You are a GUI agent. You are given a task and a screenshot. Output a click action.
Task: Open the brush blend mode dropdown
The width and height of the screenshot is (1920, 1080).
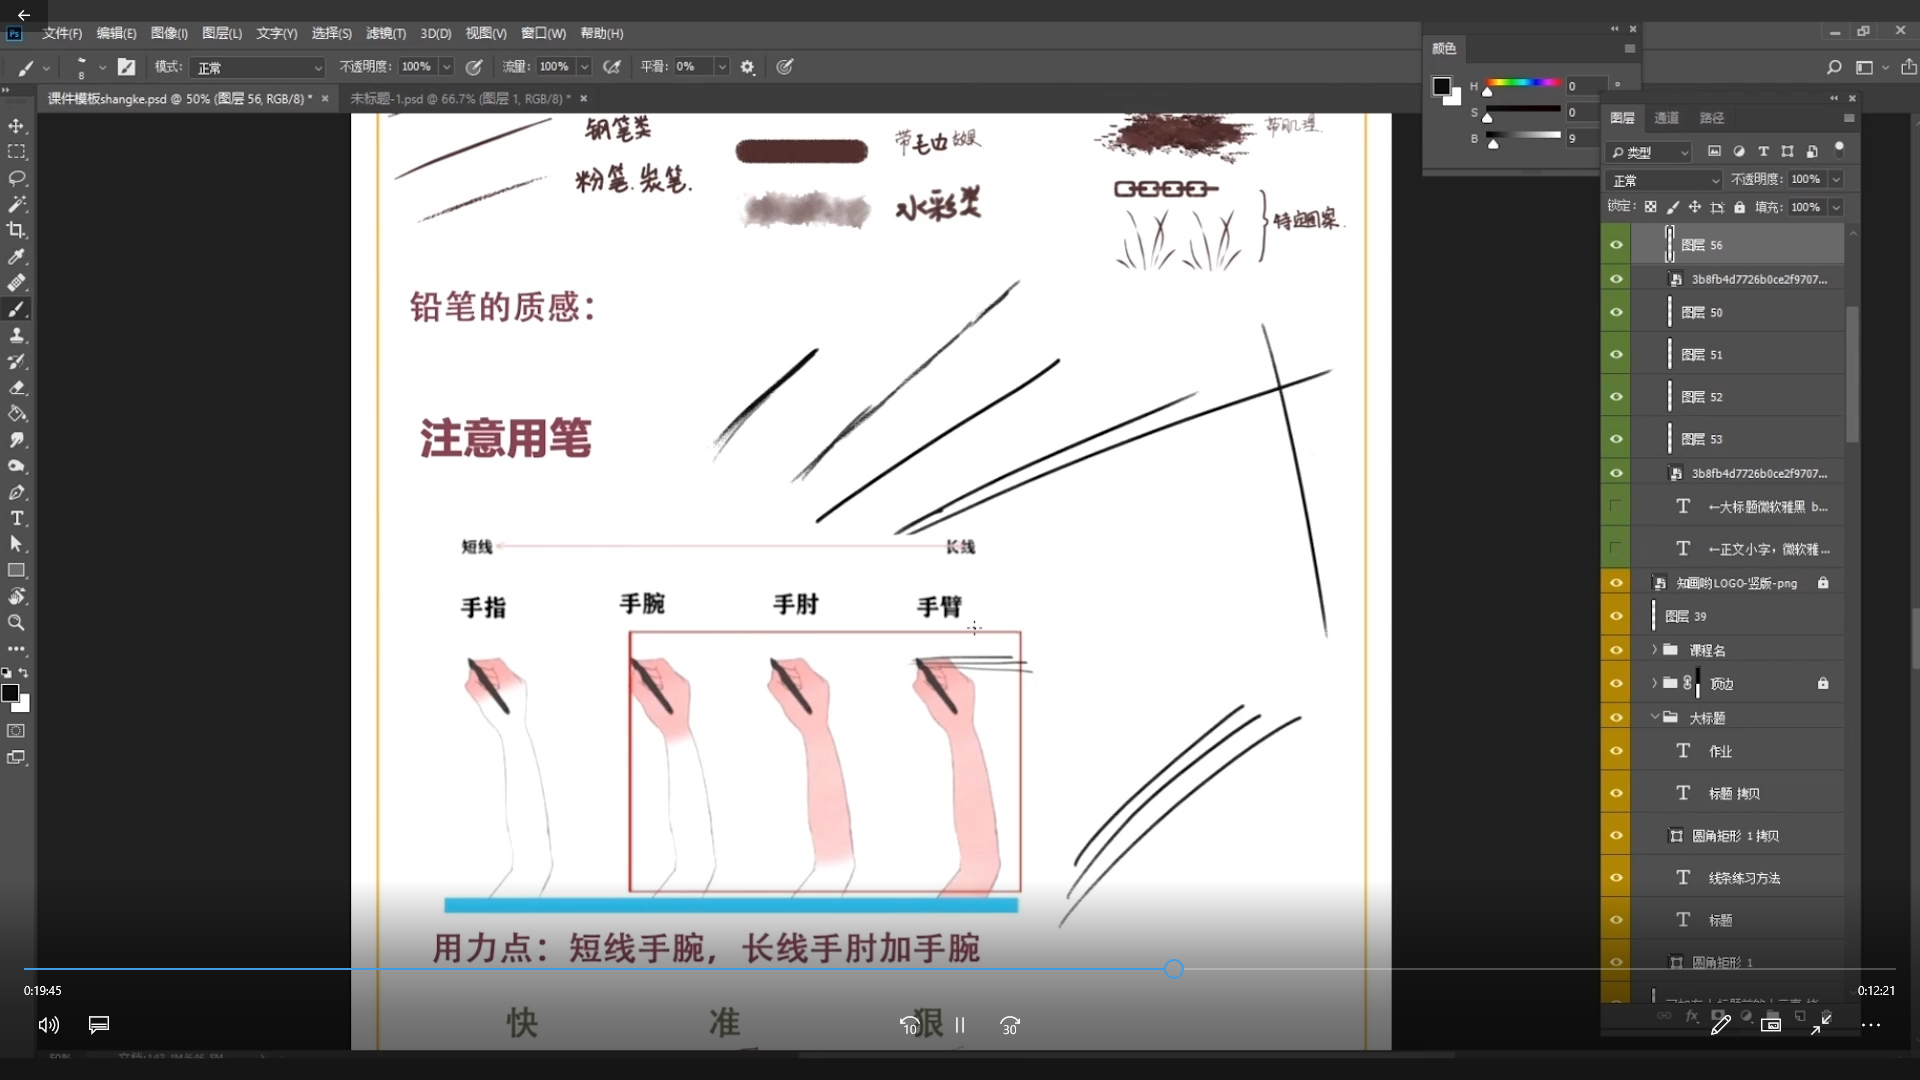[x=259, y=67]
